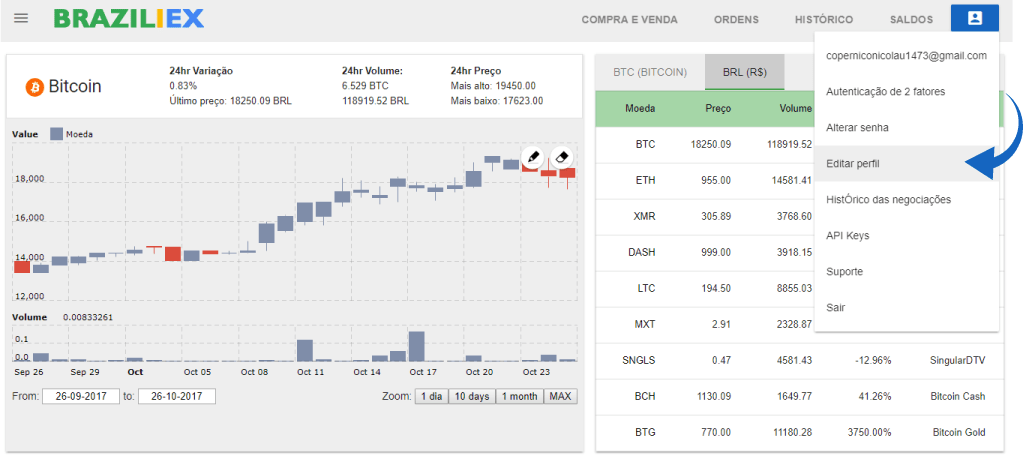Image resolution: width=1023 pixels, height=456 pixels.
Task: Click the Braziliex logo
Action: (x=128, y=19)
